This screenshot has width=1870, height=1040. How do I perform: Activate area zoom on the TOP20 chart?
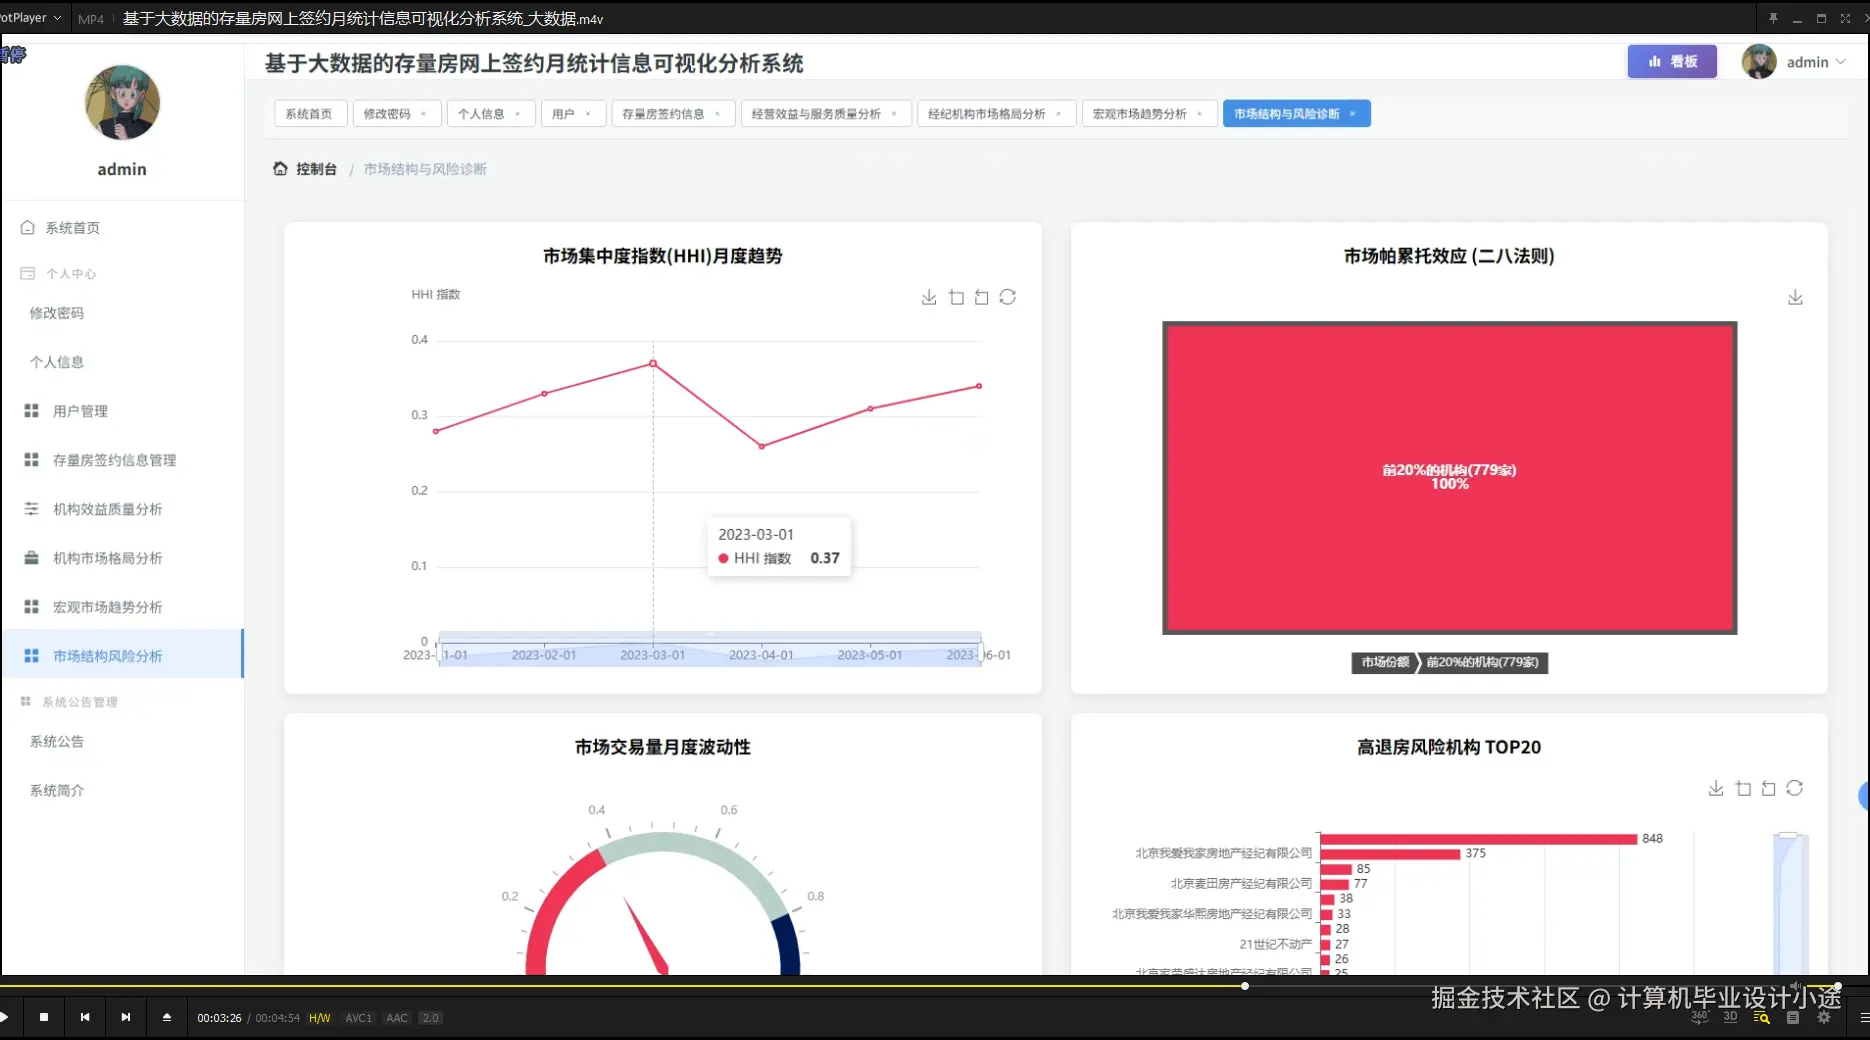click(x=1743, y=788)
